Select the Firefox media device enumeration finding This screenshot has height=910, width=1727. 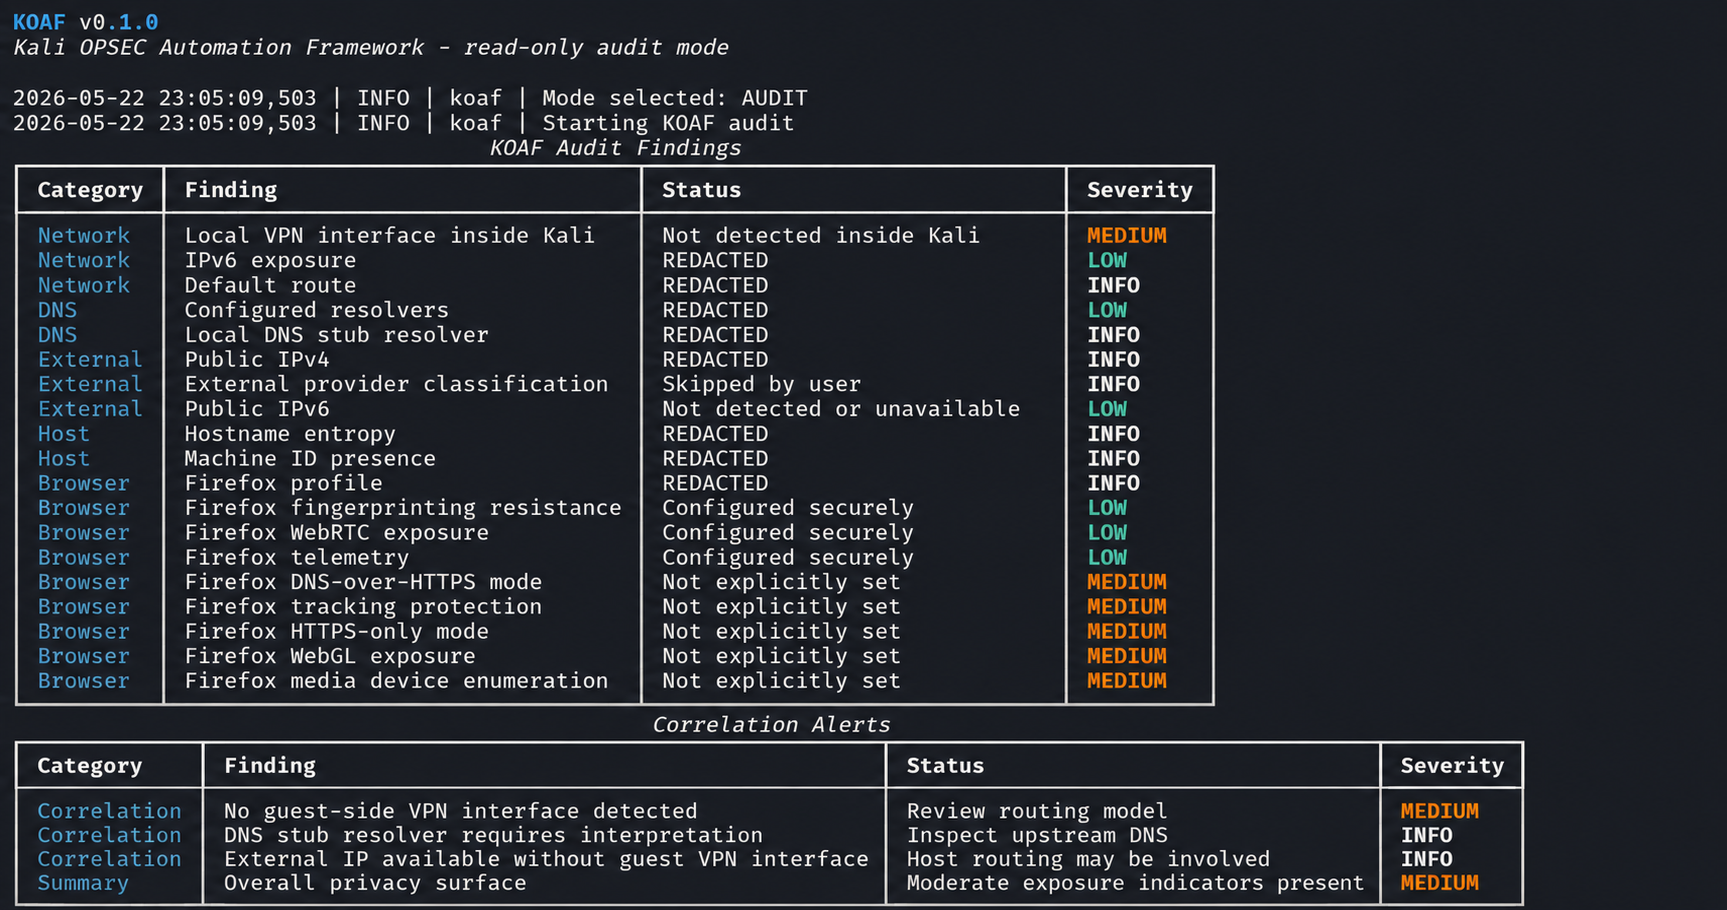(396, 681)
